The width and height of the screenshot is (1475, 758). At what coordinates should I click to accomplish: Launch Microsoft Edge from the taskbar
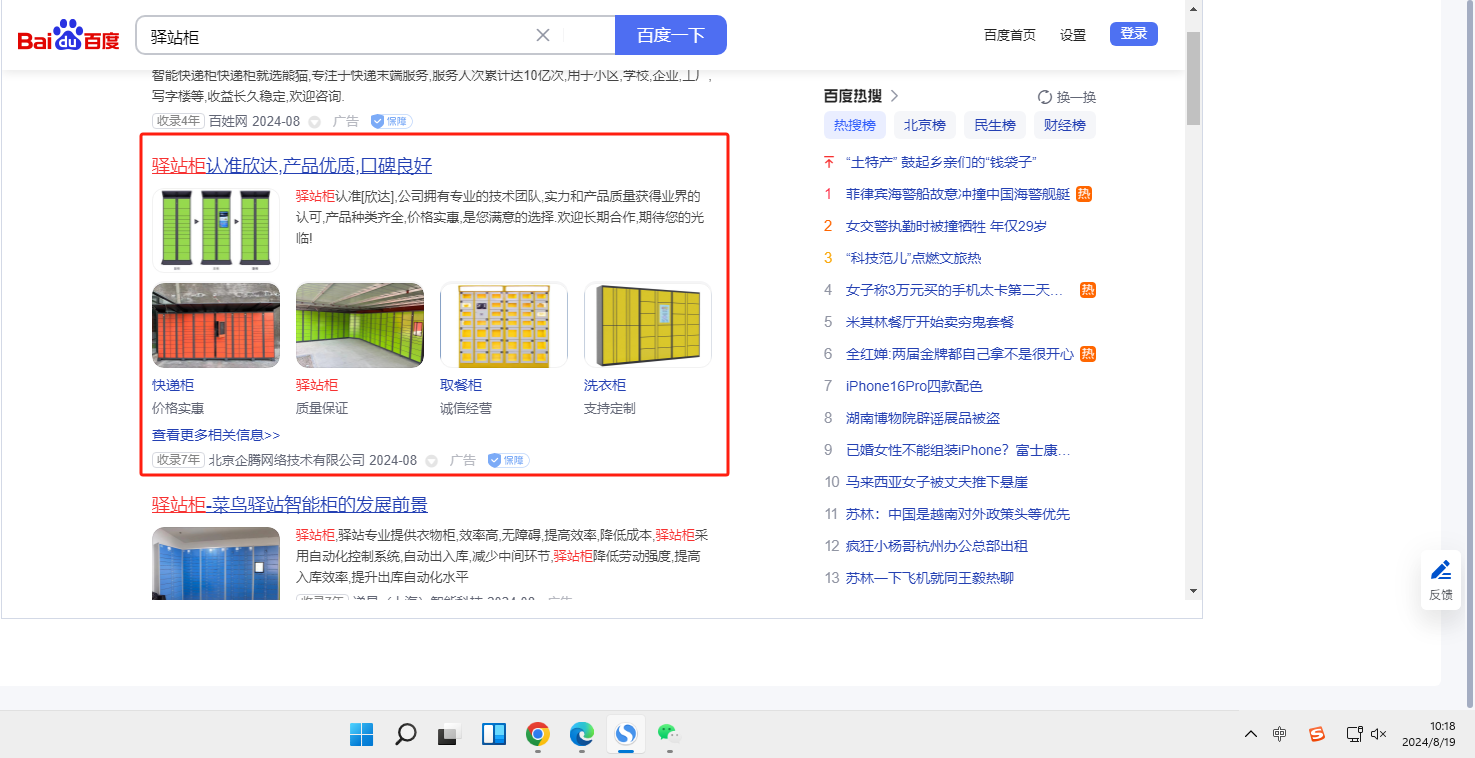tap(582, 735)
